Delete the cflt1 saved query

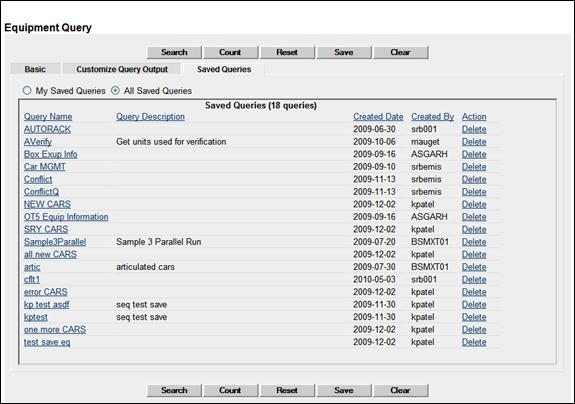click(474, 279)
